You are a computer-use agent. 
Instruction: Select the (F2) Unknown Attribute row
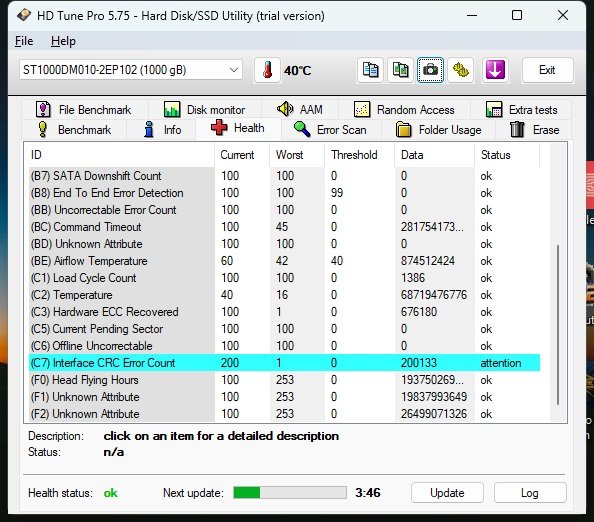(x=284, y=414)
